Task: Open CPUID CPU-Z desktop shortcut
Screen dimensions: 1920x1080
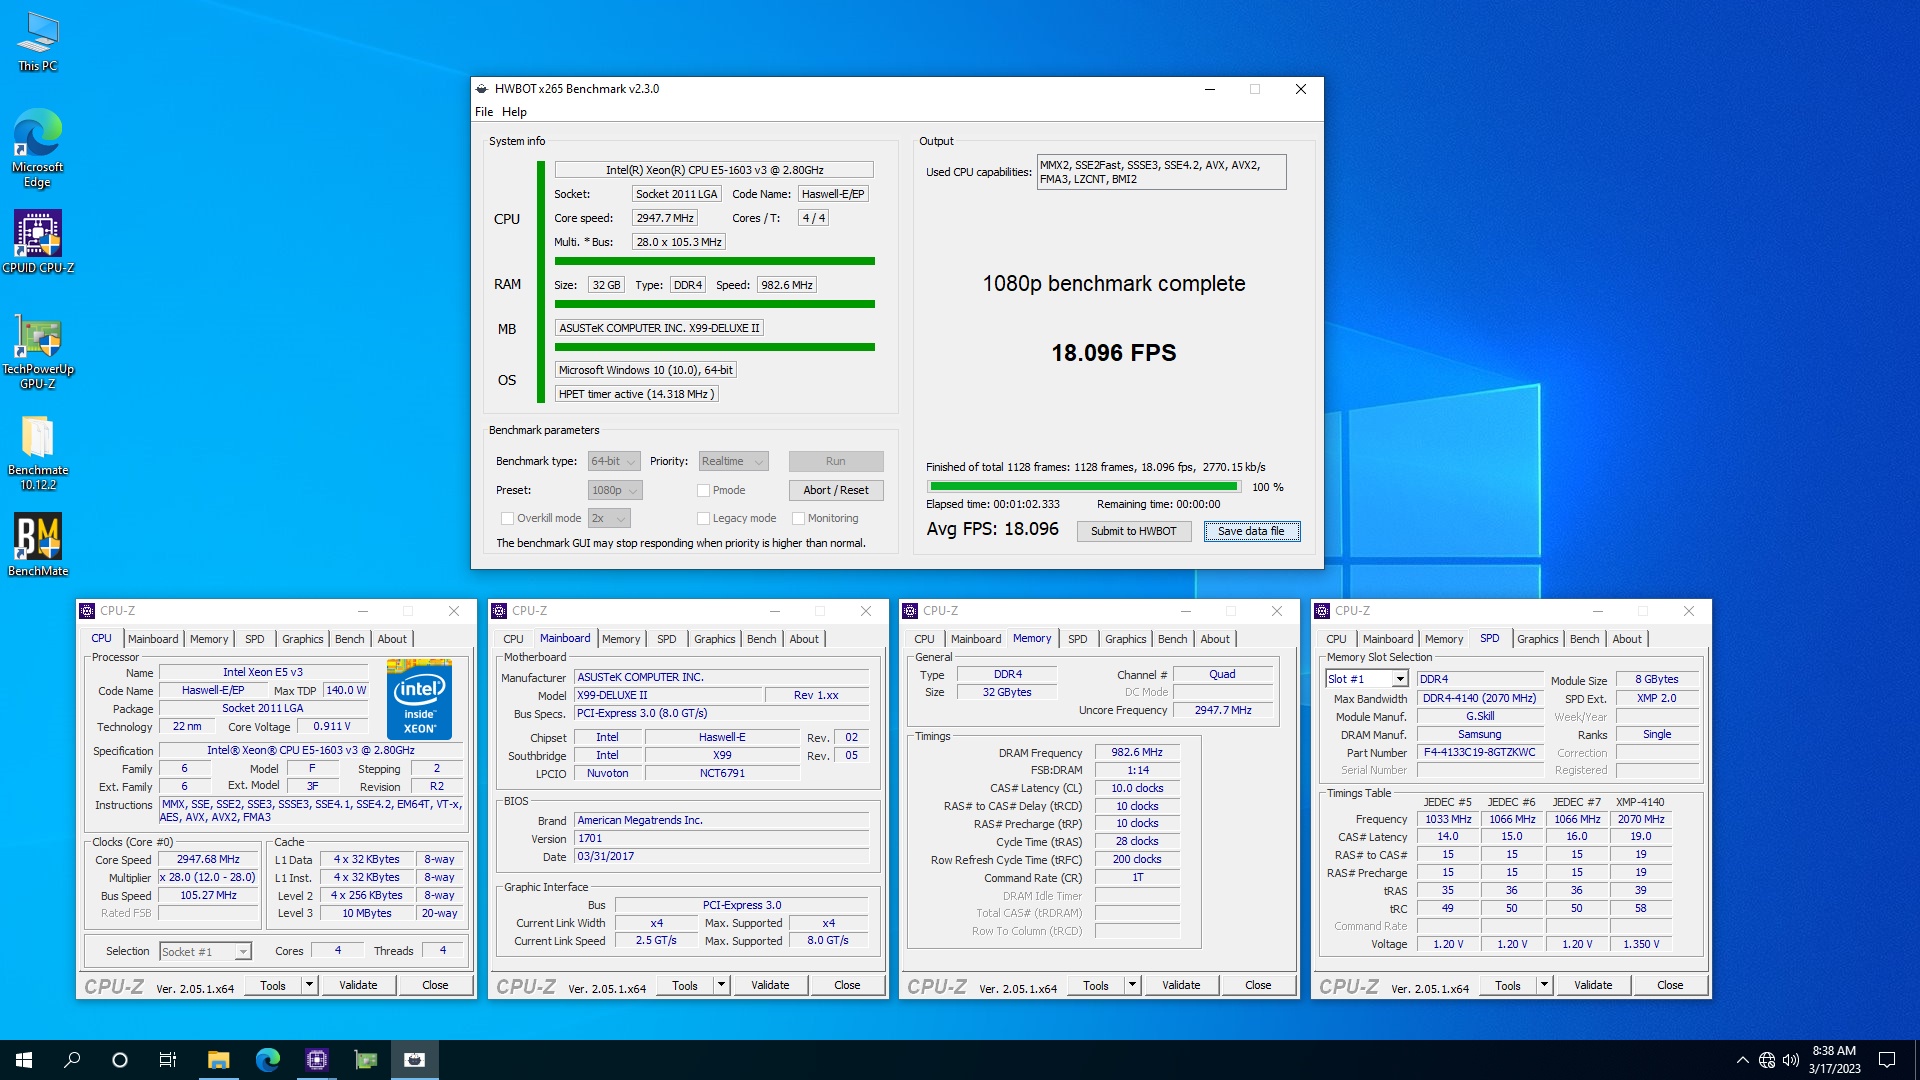Action: point(38,242)
